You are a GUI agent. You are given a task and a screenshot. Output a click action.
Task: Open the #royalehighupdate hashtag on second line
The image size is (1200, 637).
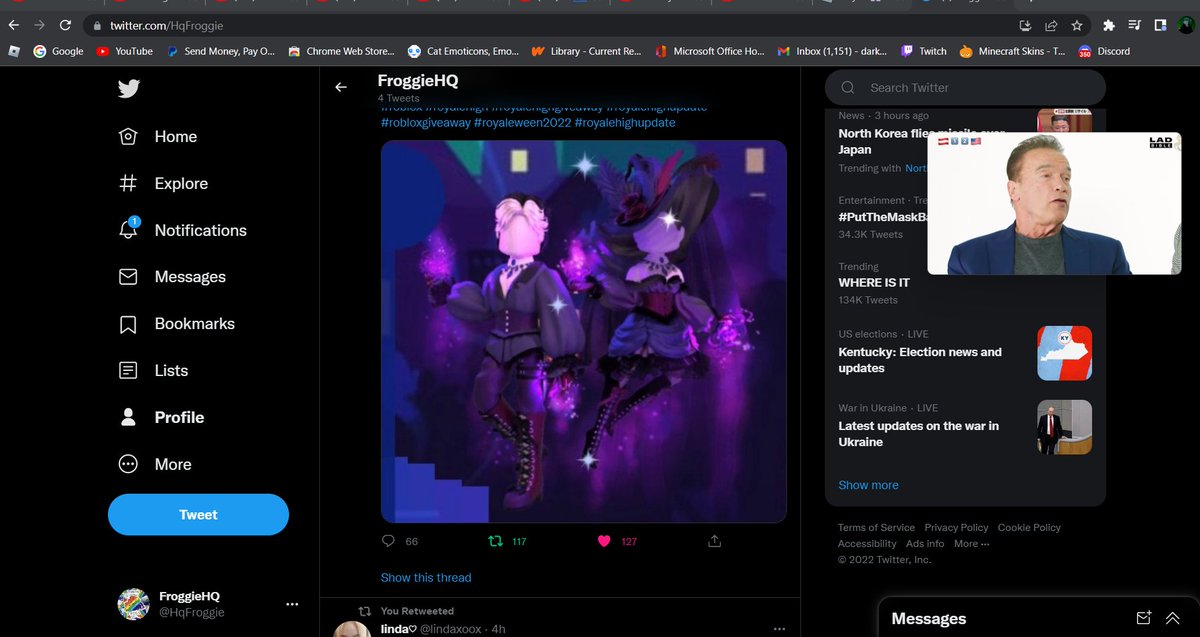[x=625, y=122]
